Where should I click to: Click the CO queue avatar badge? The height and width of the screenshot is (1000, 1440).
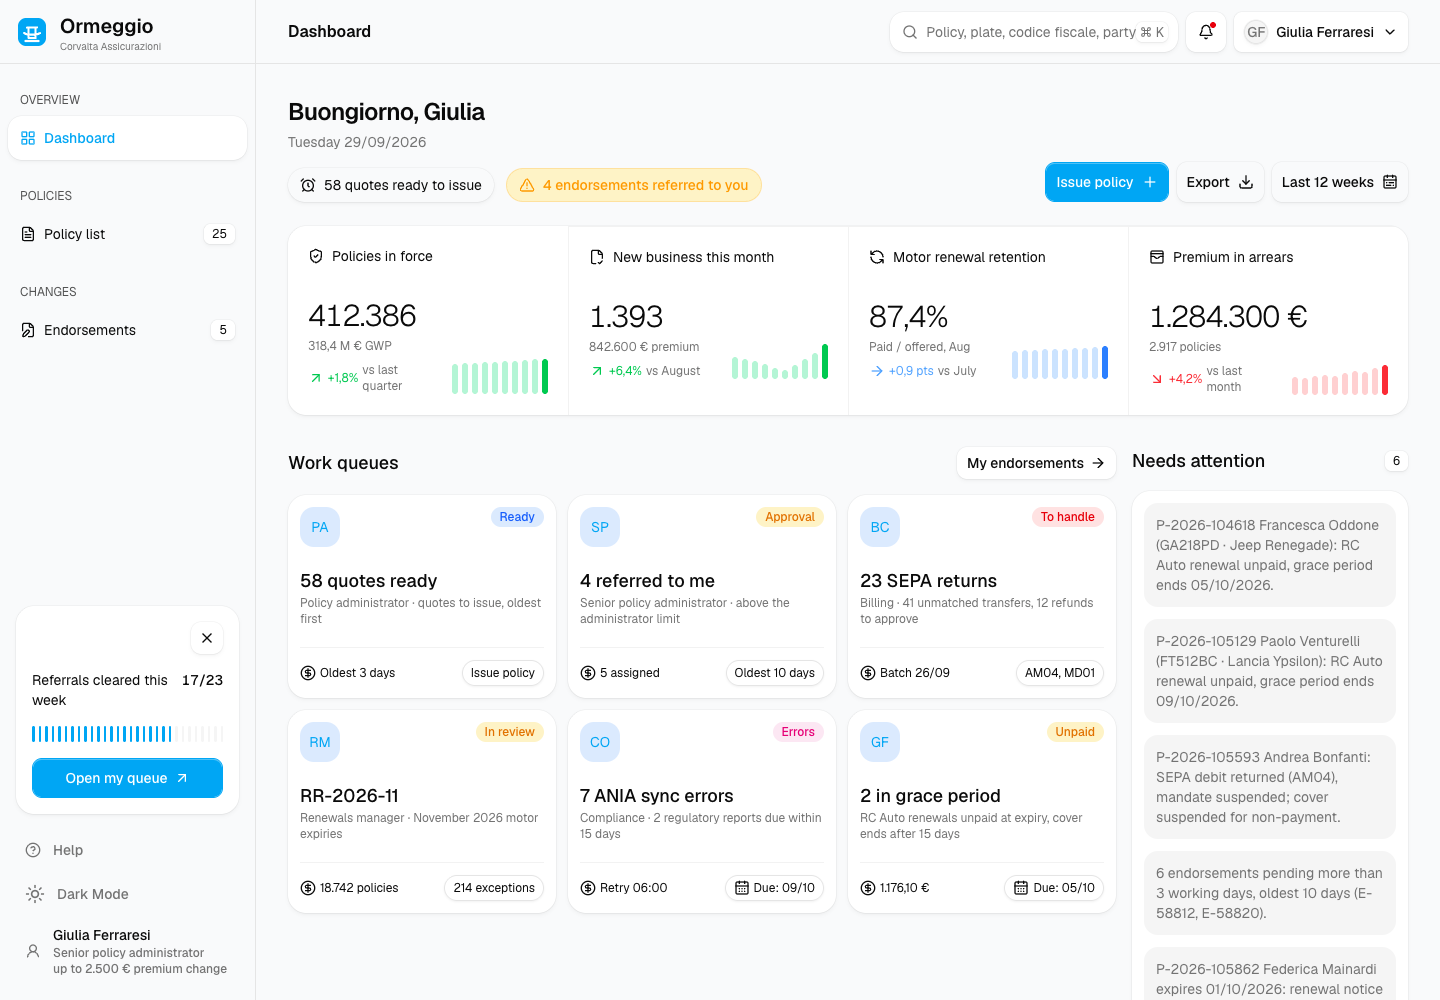pos(600,742)
